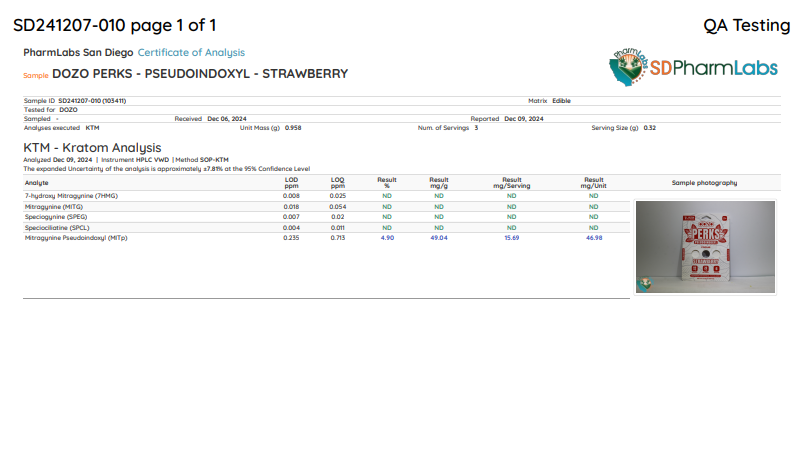Screen dimensions: 804x464
Task: Click the 'Result %' column header
Action: click(x=387, y=183)
